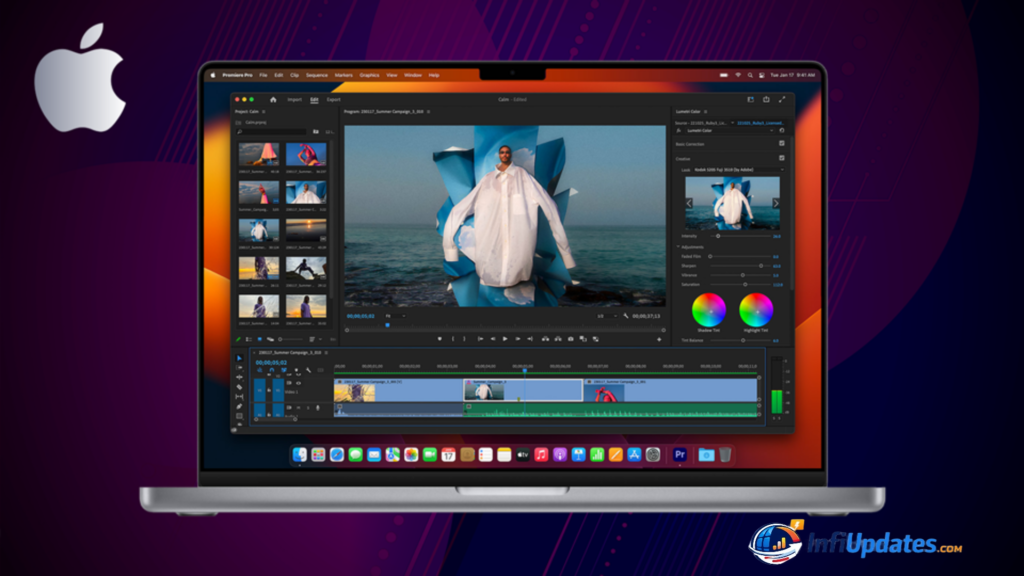The image size is (1024, 576).
Task: Click the Export Frame camera icon
Action: tap(571, 339)
